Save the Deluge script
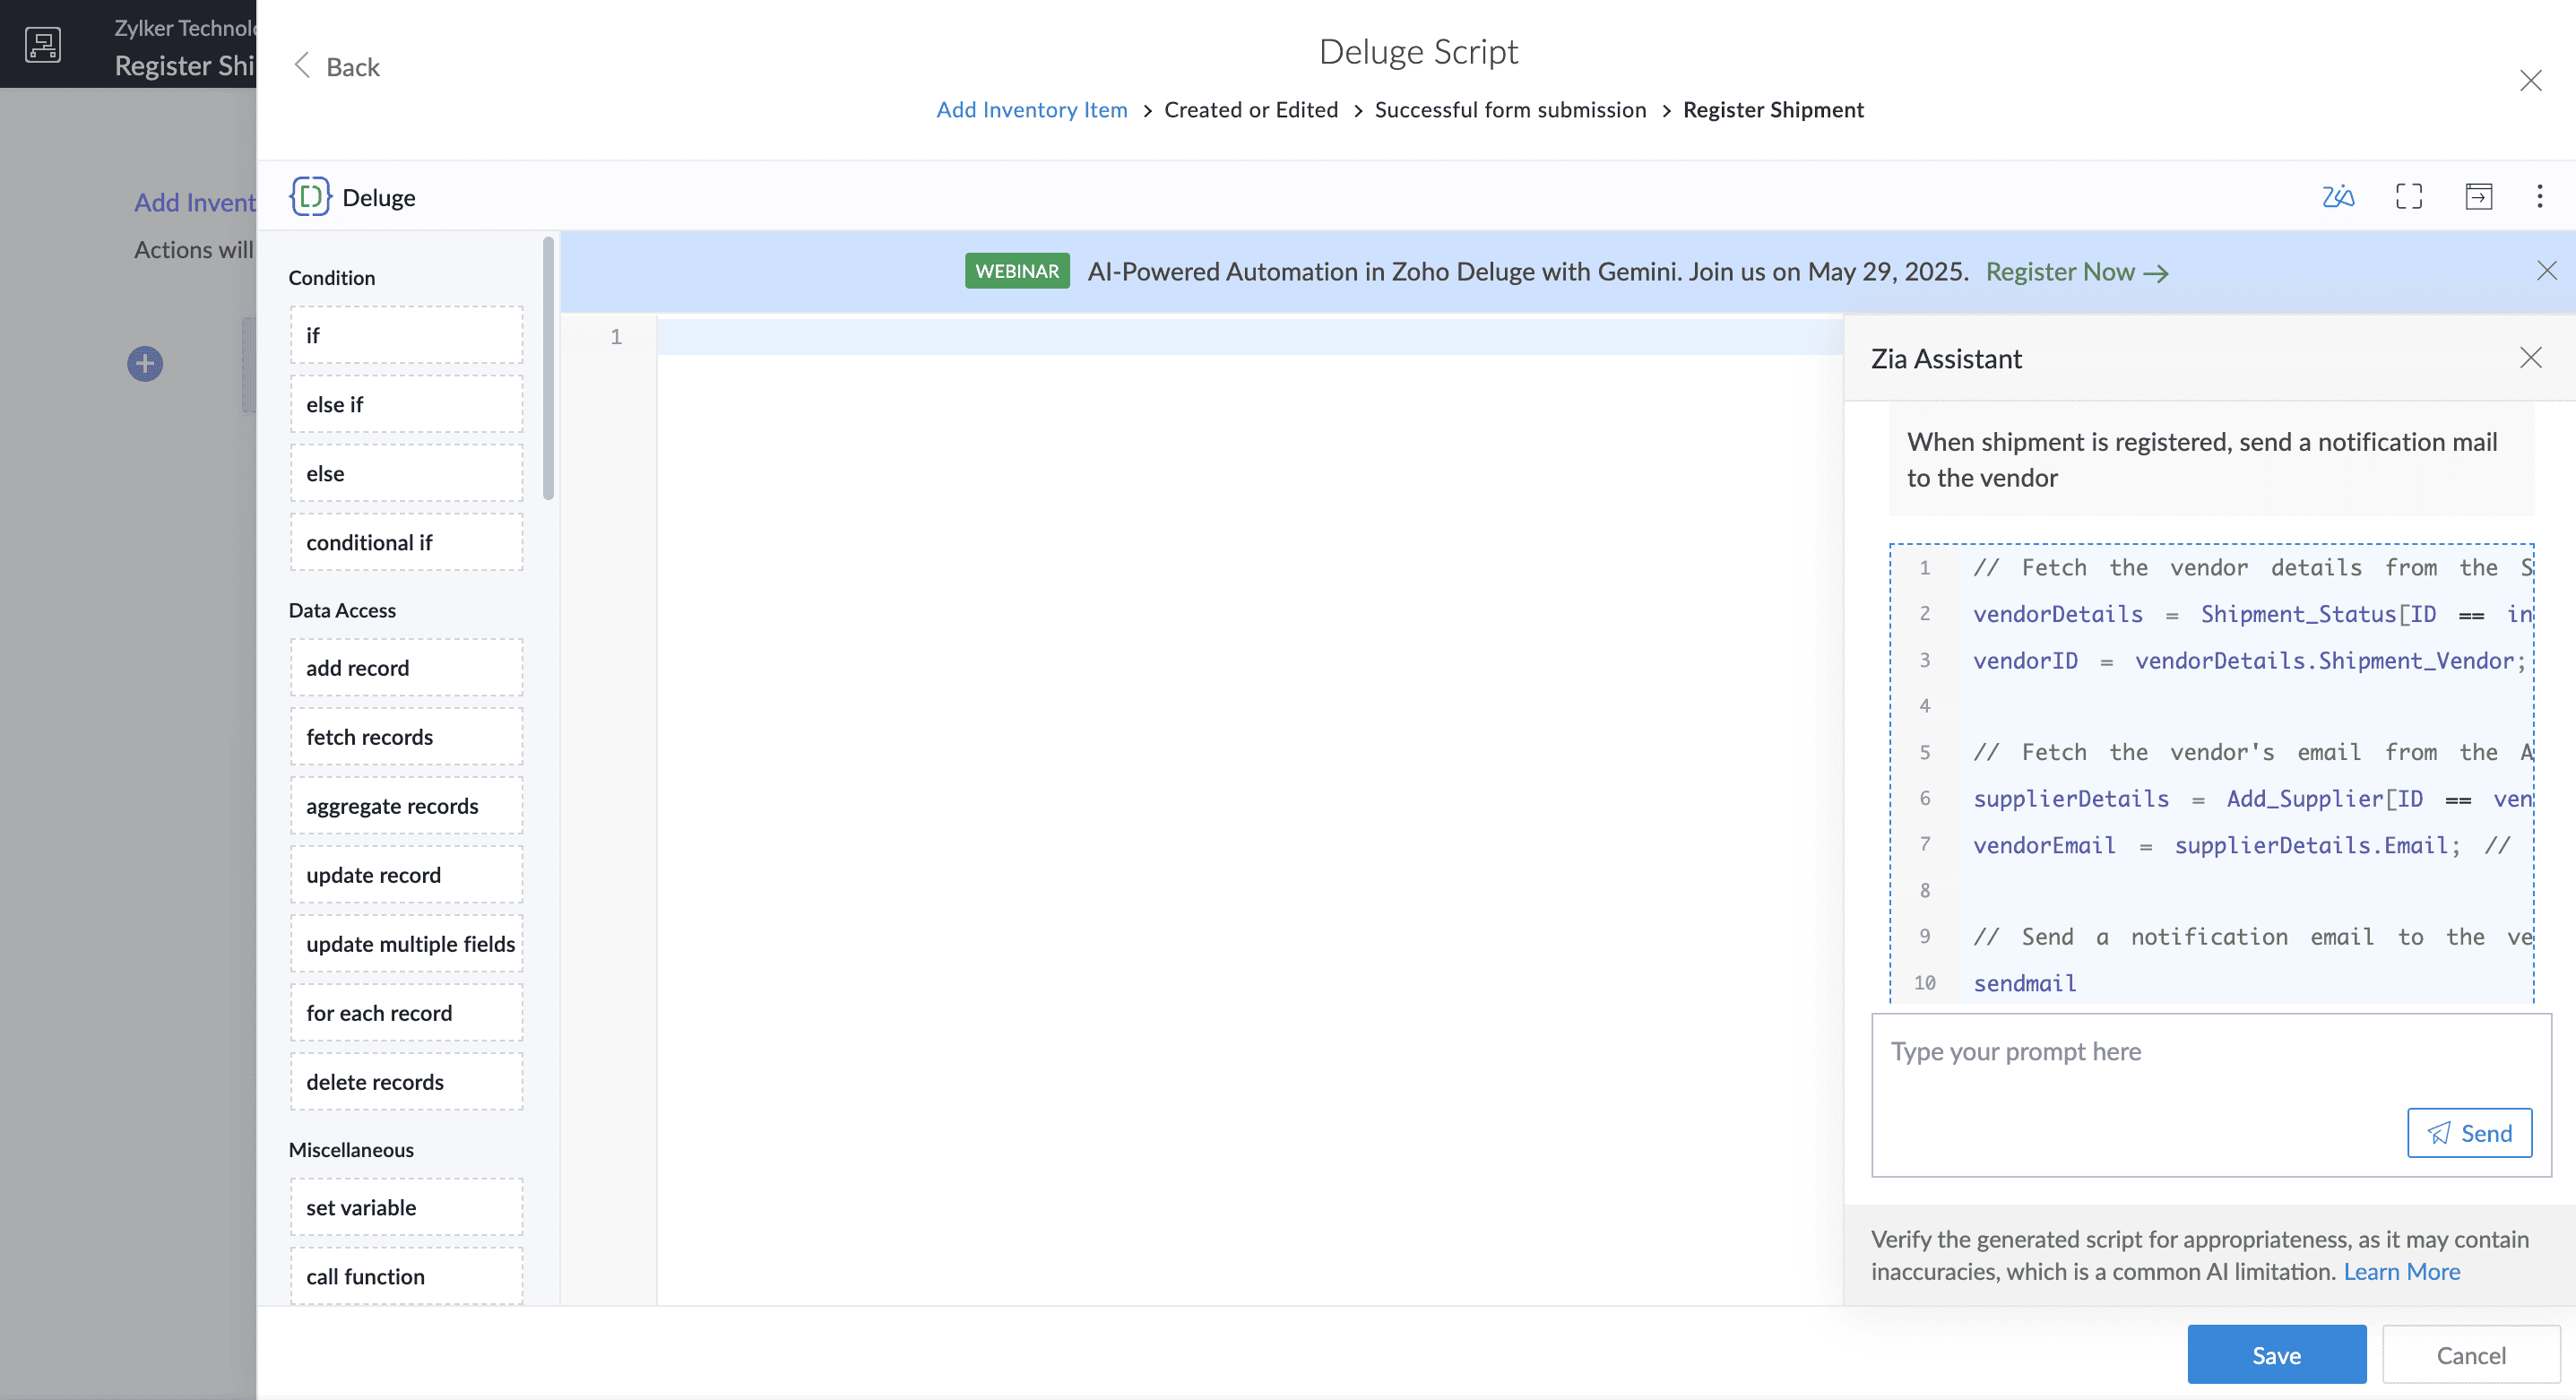This screenshot has width=2576, height=1400. 2276,1354
